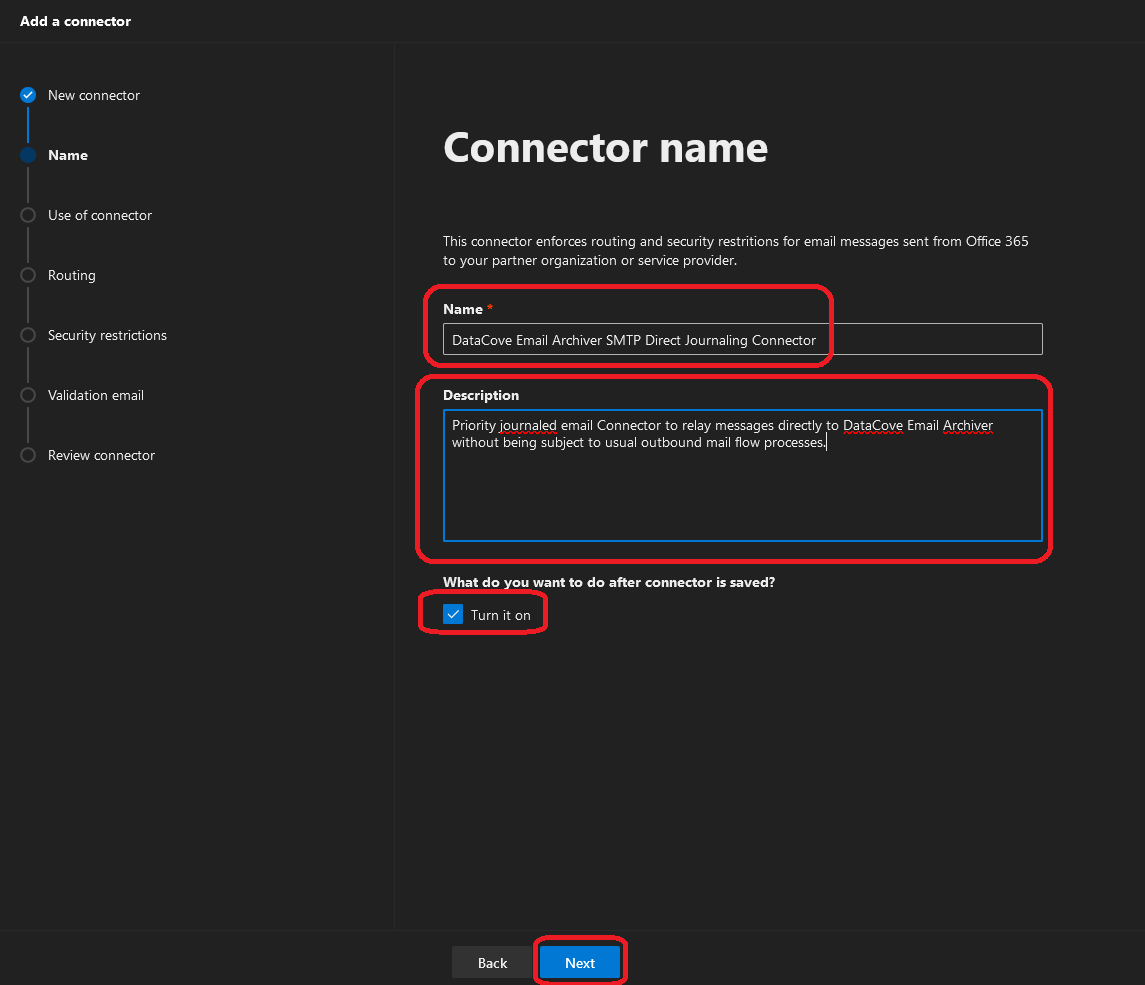Select the New connector step
The height and width of the screenshot is (985, 1145).
(x=93, y=96)
